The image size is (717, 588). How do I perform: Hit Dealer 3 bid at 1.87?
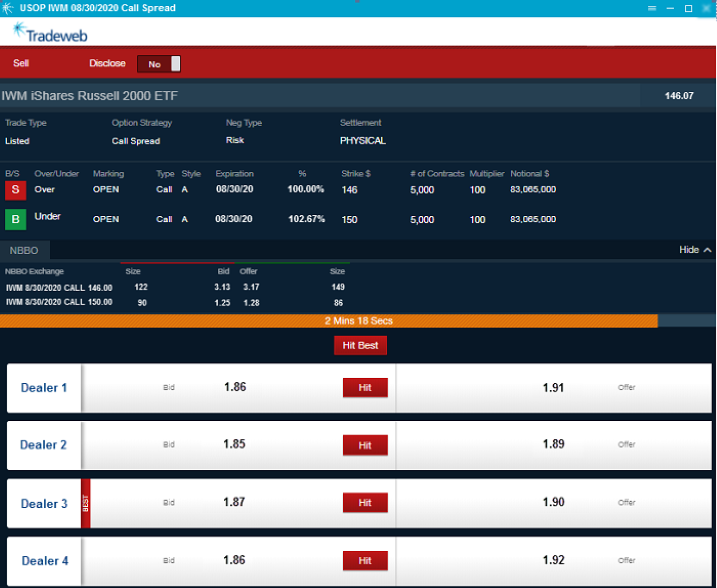pos(364,503)
